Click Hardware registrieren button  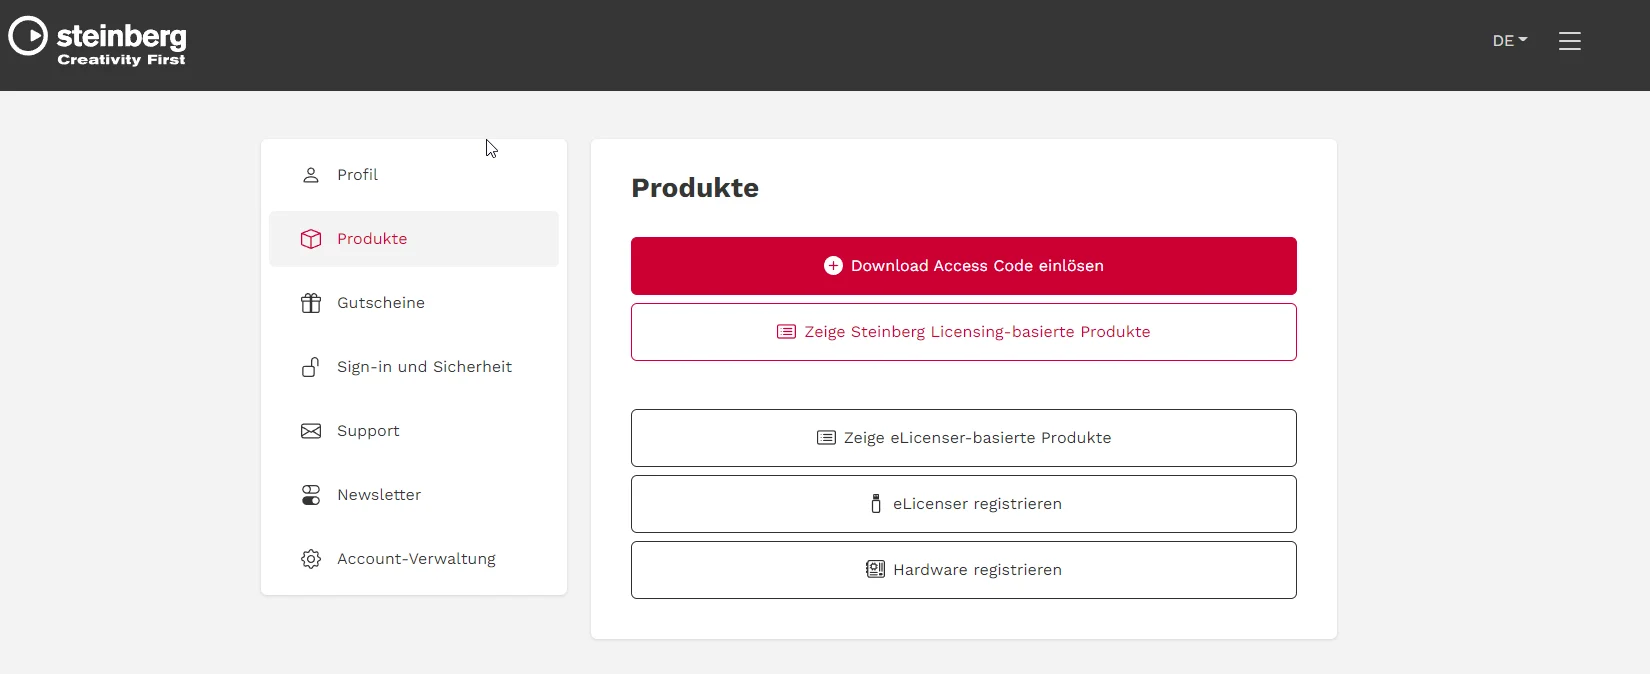click(964, 570)
